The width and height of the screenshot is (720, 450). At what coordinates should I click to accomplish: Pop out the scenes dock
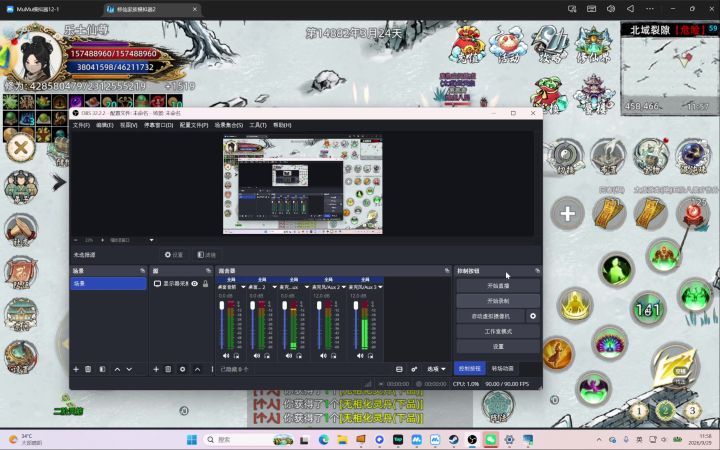(x=142, y=271)
